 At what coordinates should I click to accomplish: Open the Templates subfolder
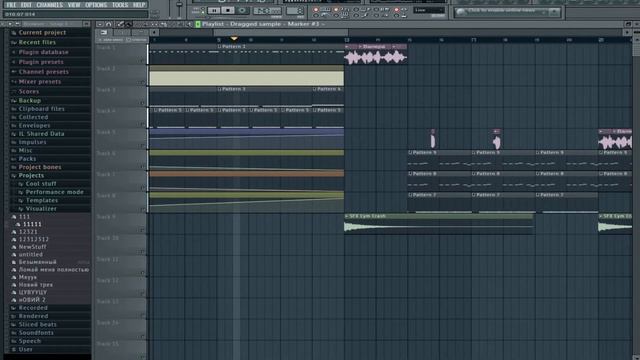click(42, 200)
